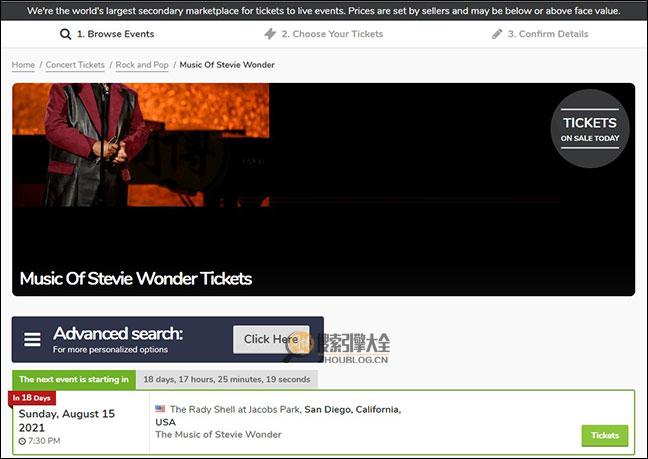Click the round Tickets On Sale Today badge
This screenshot has height=459, width=648.
(589, 130)
